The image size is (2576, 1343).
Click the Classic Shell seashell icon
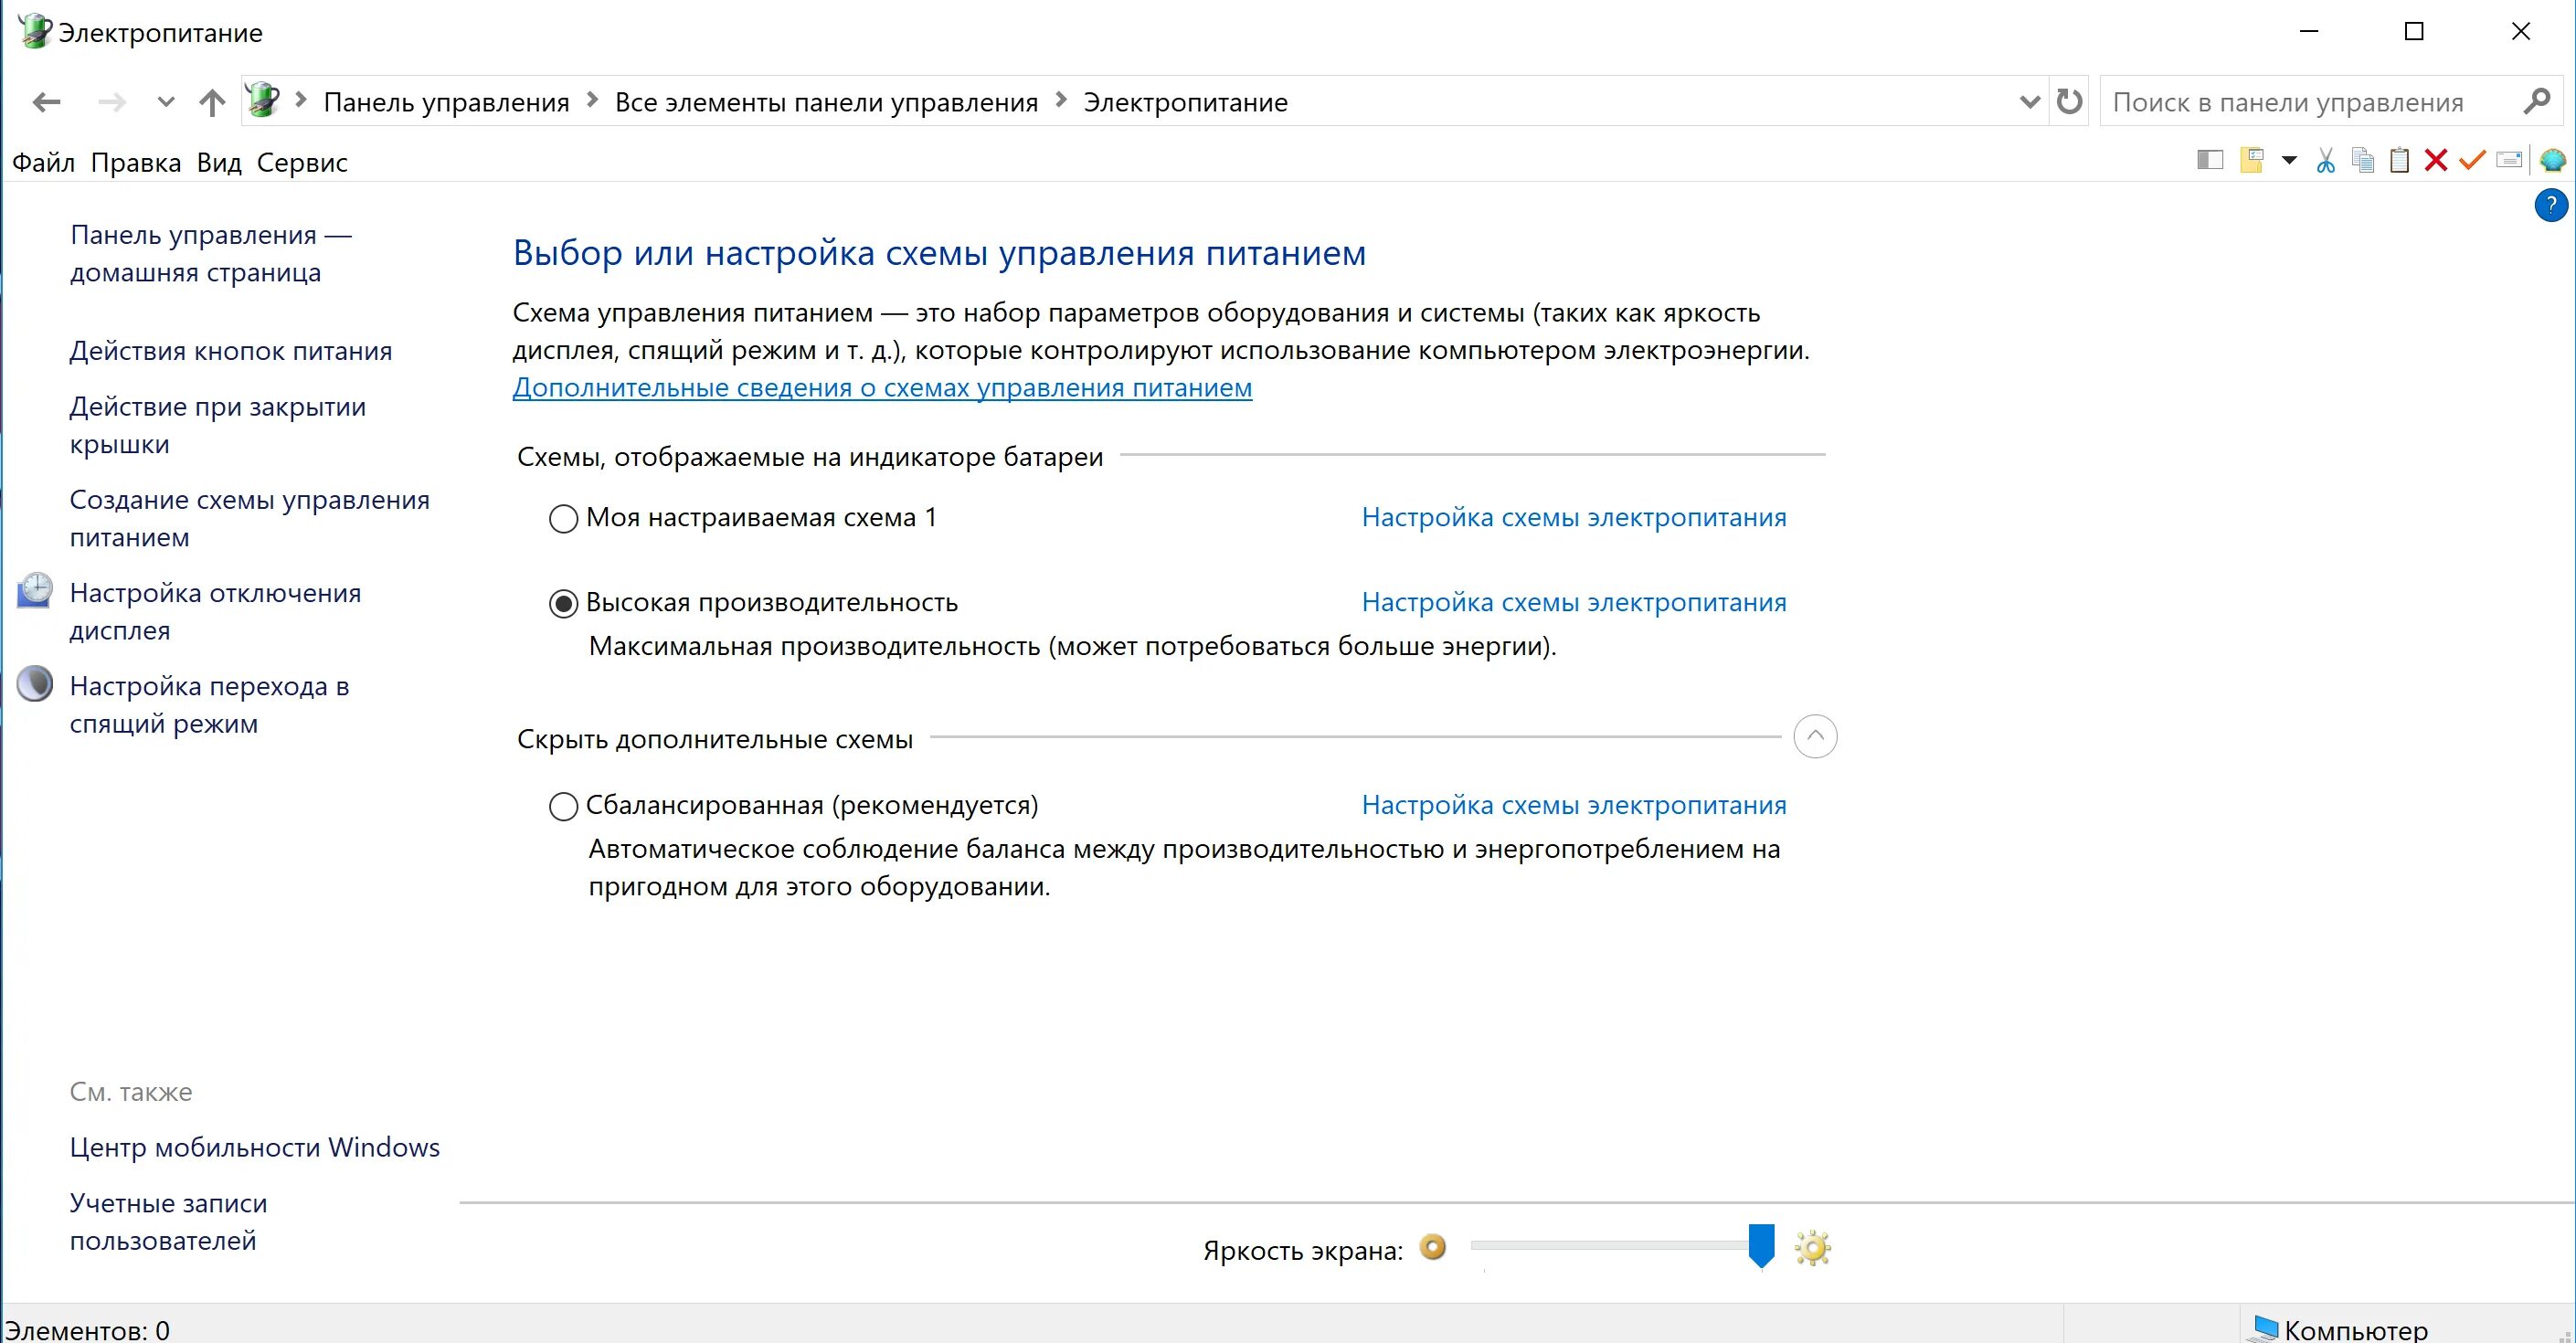(2551, 161)
